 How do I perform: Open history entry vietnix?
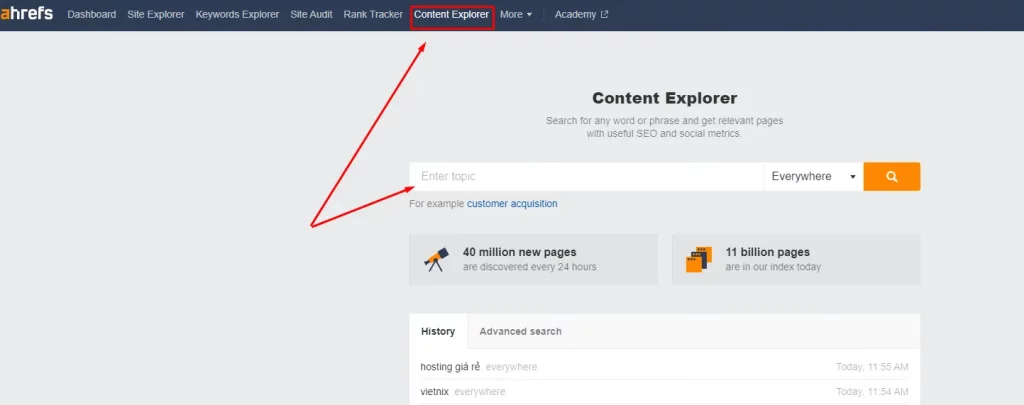pyautogui.click(x=434, y=392)
